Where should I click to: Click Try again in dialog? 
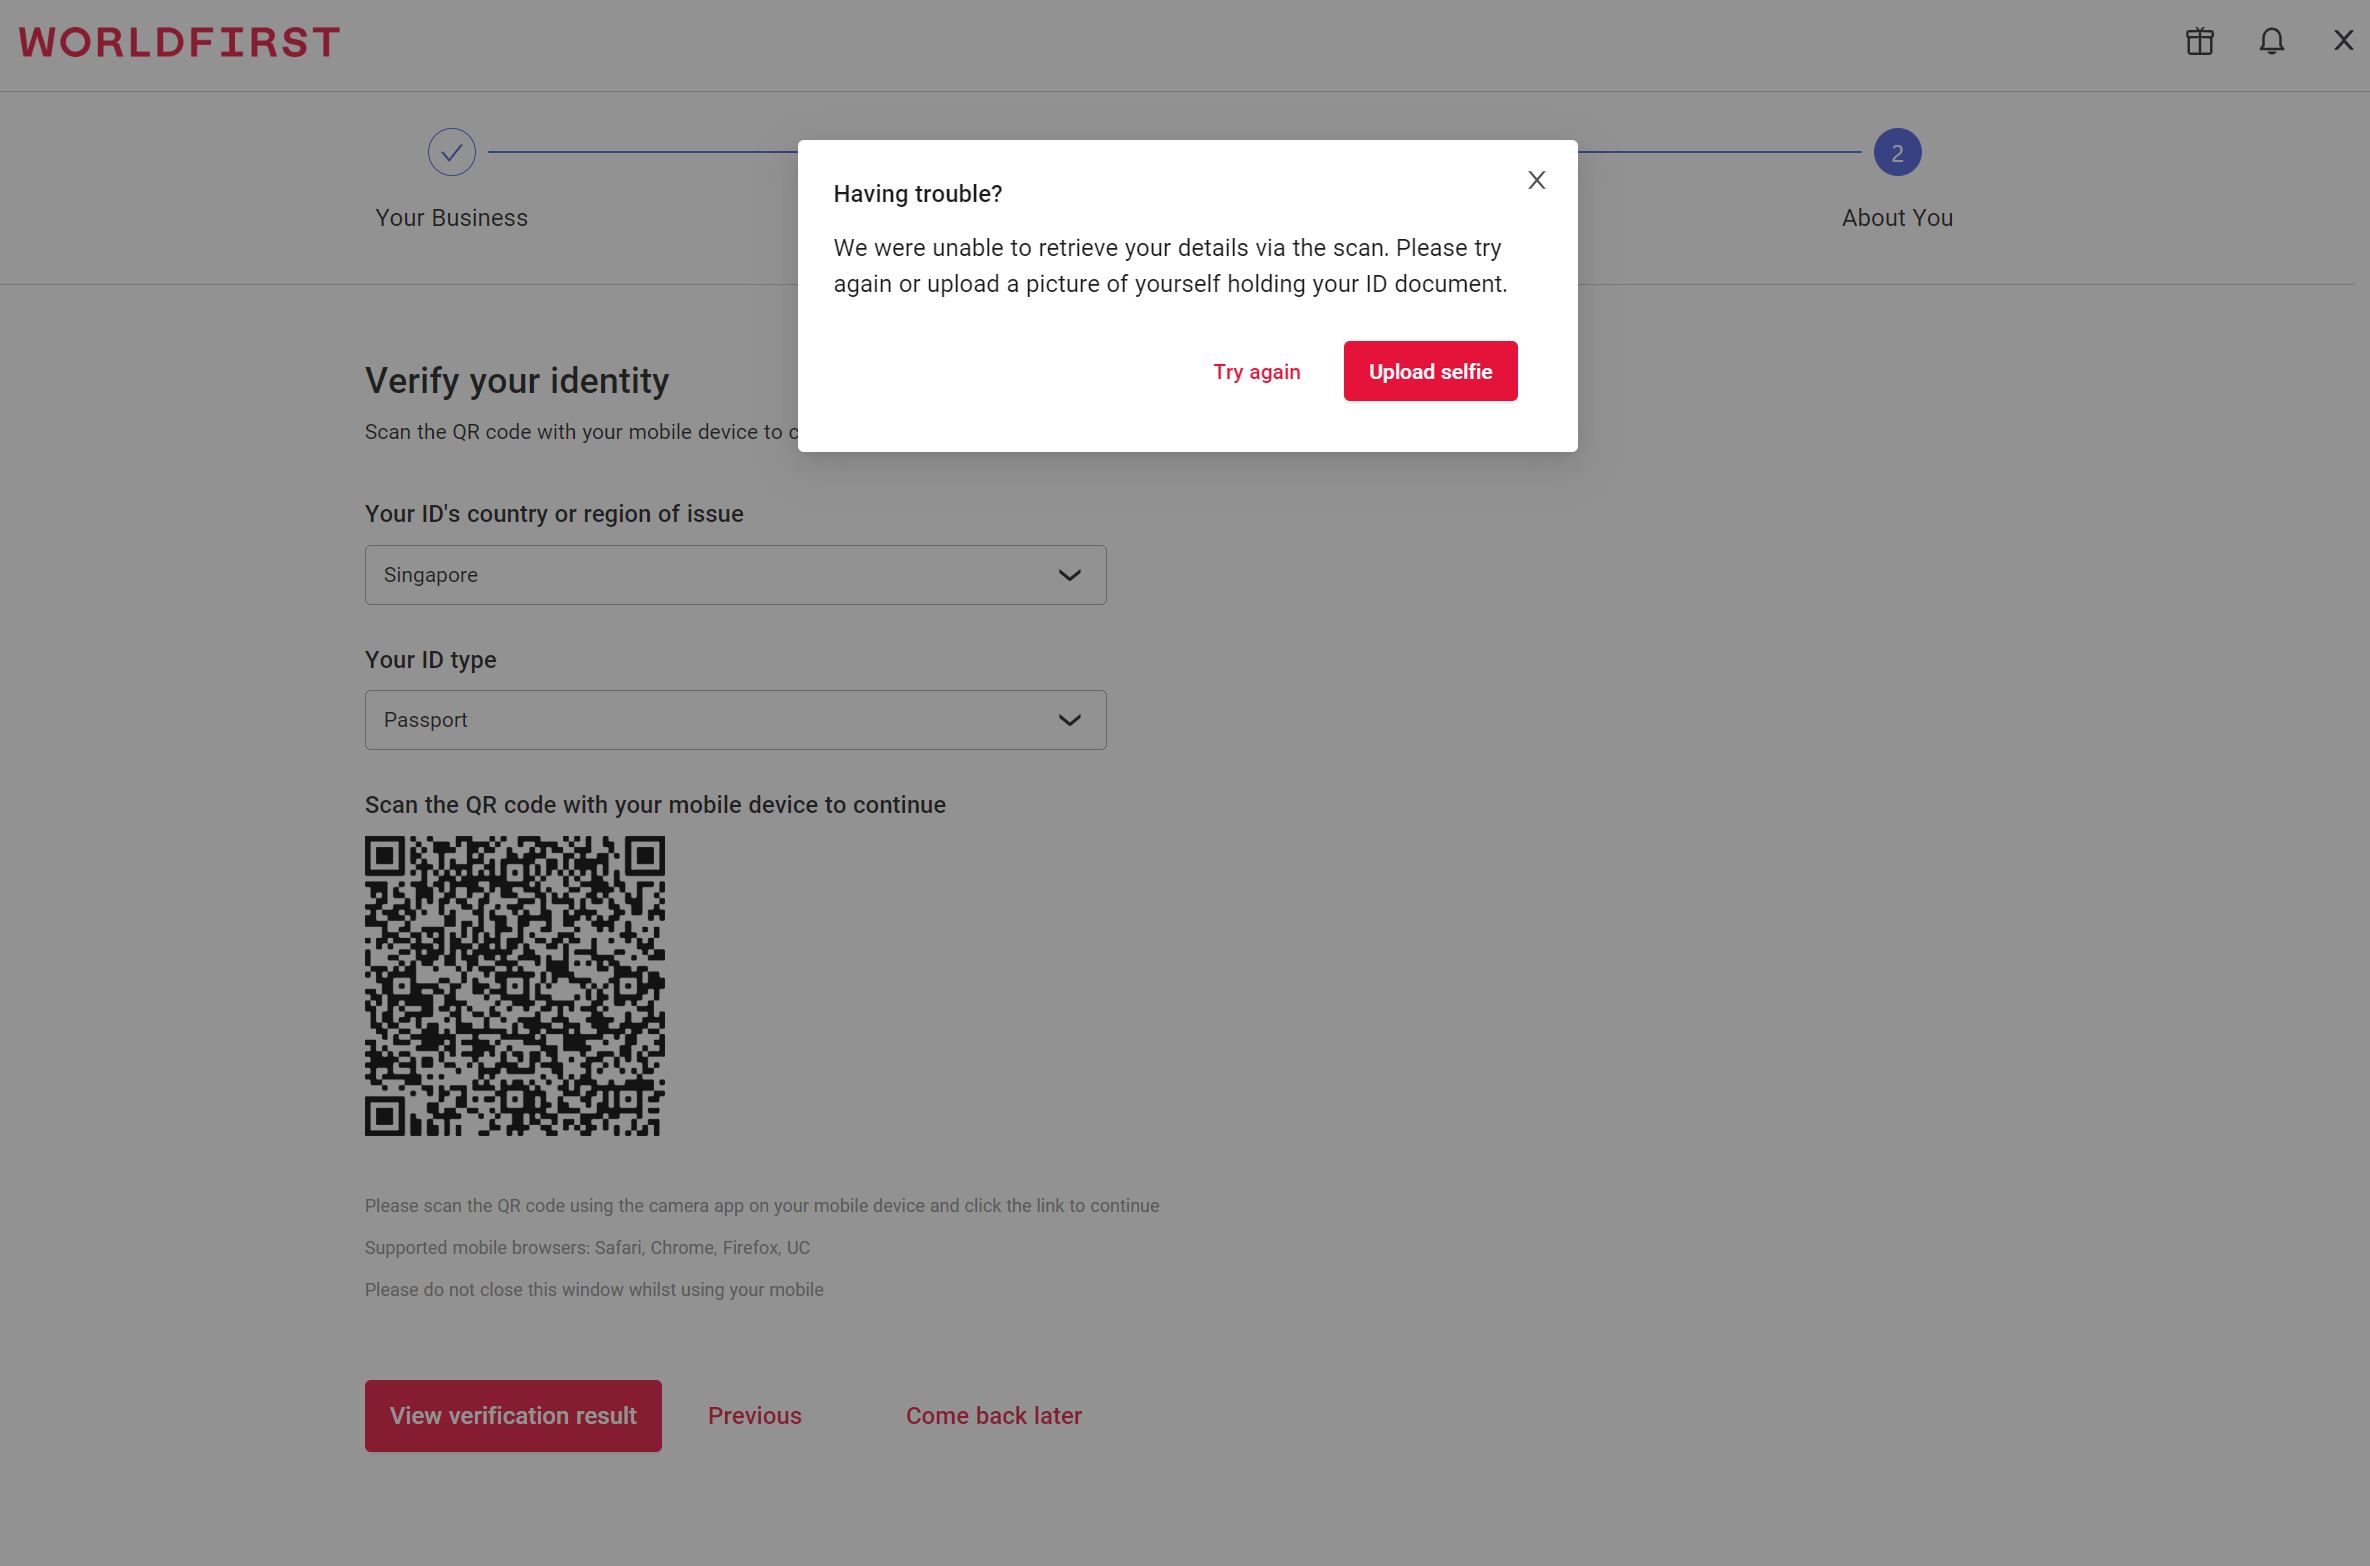click(x=1256, y=372)
